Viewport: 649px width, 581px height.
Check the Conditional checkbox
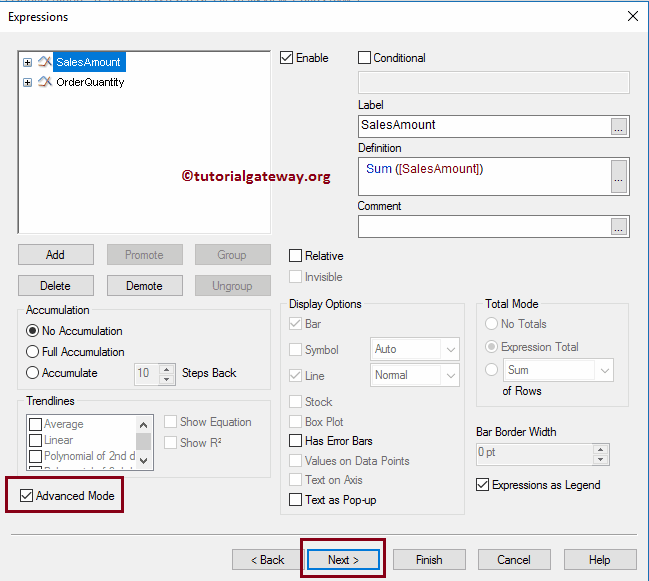pos(364,58)
